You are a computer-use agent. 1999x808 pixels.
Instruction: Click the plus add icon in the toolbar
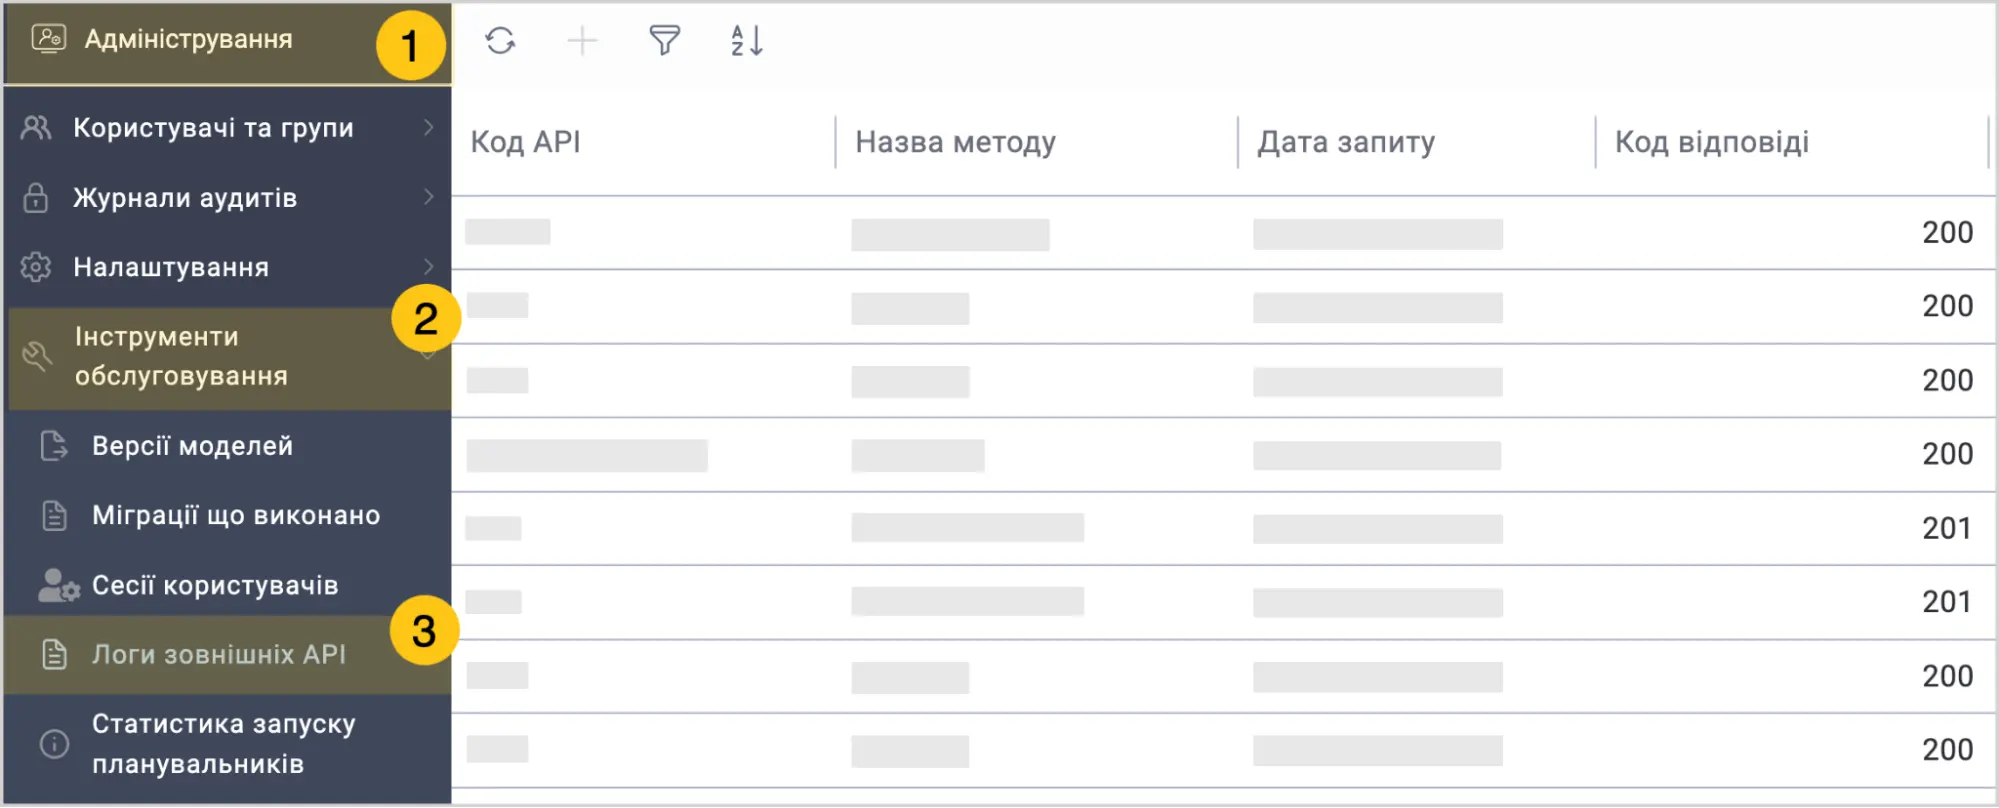click(582, 41)
